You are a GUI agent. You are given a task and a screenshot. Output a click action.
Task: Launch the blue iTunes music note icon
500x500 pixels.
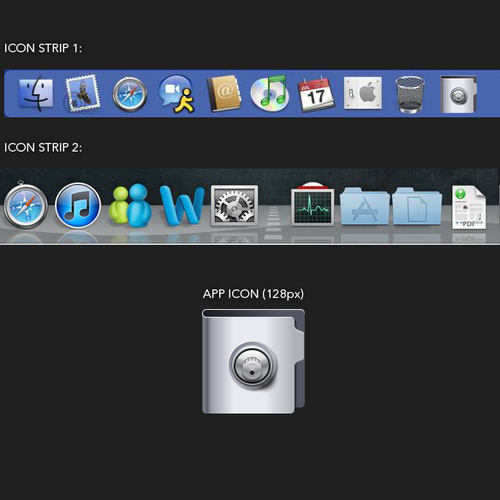pyautogui.click(x=78, y=205)
